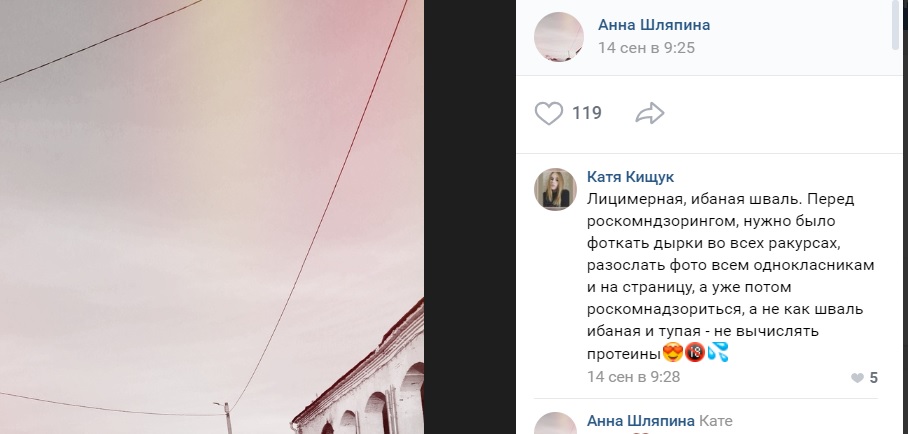Viewport: 910px width, 434px height.
Task: Open Анна Шляпина name in reply comment
Action: (641, 421)
